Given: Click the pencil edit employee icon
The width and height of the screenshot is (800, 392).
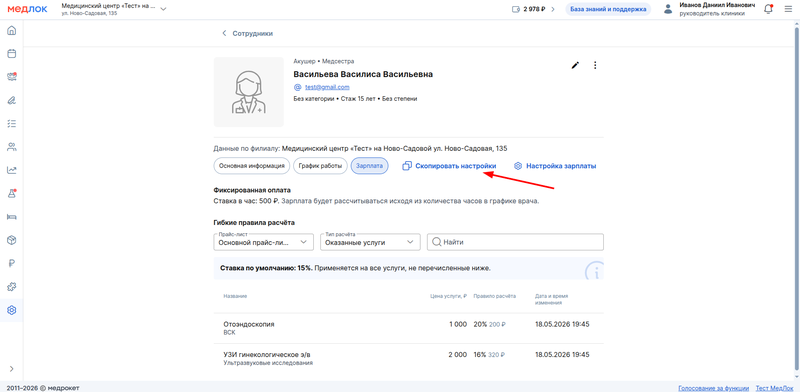Looking at the screenshot, I should [575, 65].
